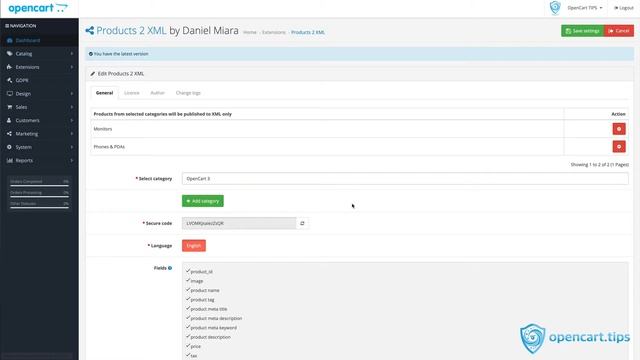The width and height of the screenshot is (640, 360).
Task: Toggle the product description checkbox
Action: tap(188, 336)
